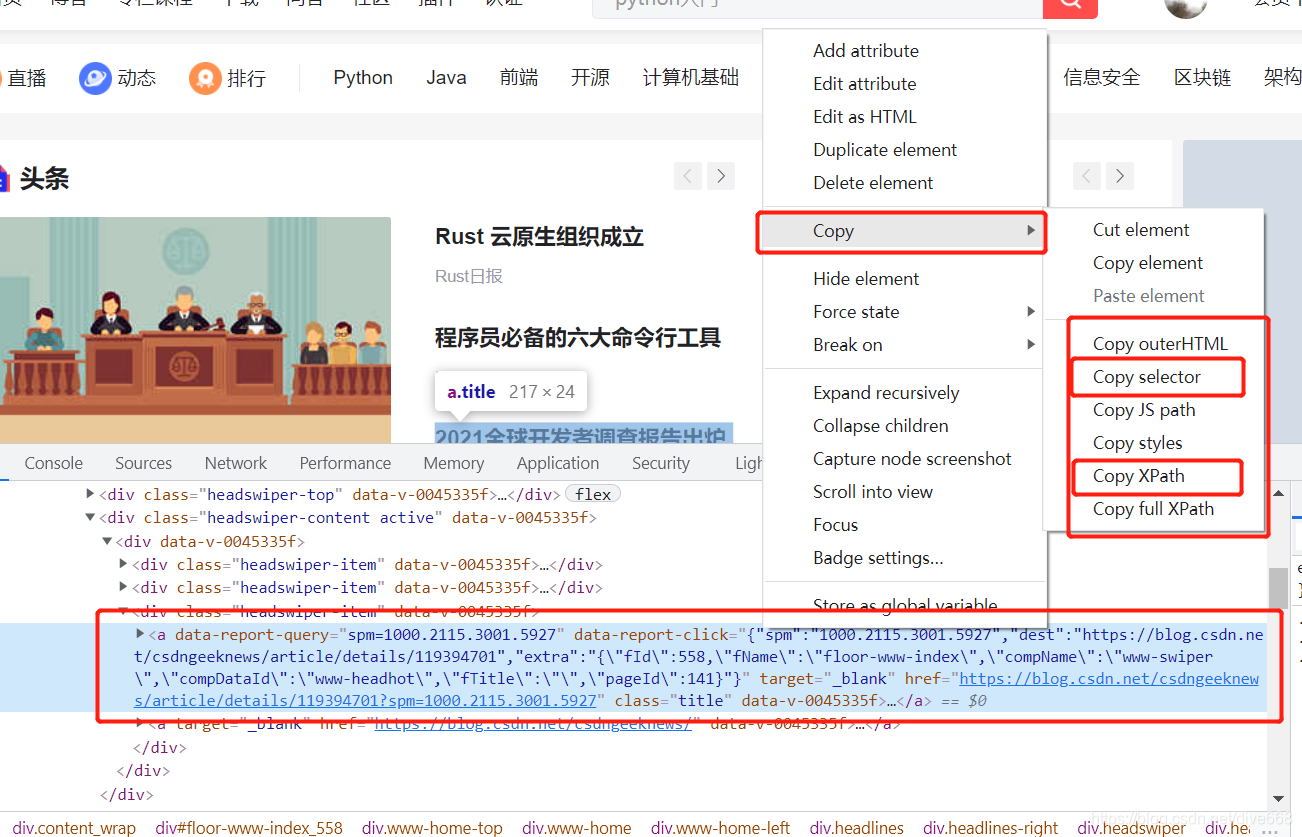
Task: Click the far-right carousel next arrow
Action: coord(1120,176)
